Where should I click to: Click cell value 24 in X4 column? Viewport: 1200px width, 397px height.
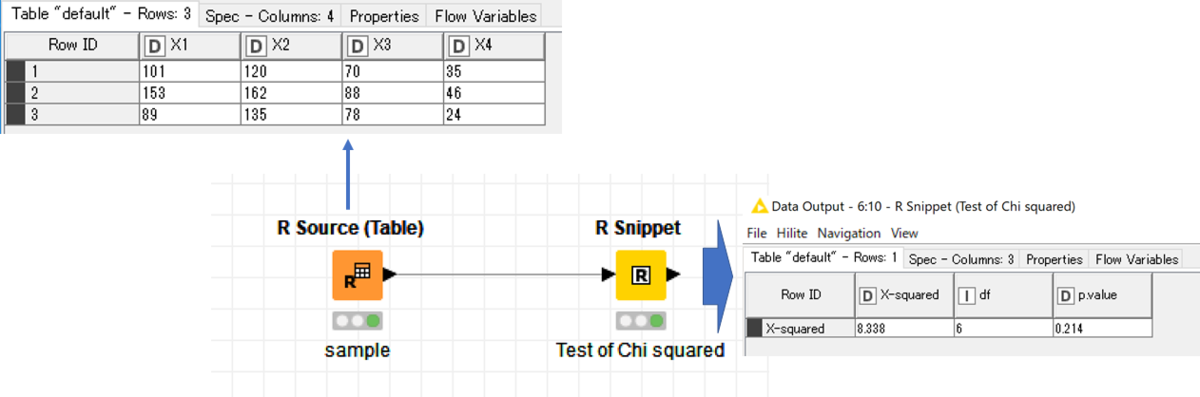[493, 114]
